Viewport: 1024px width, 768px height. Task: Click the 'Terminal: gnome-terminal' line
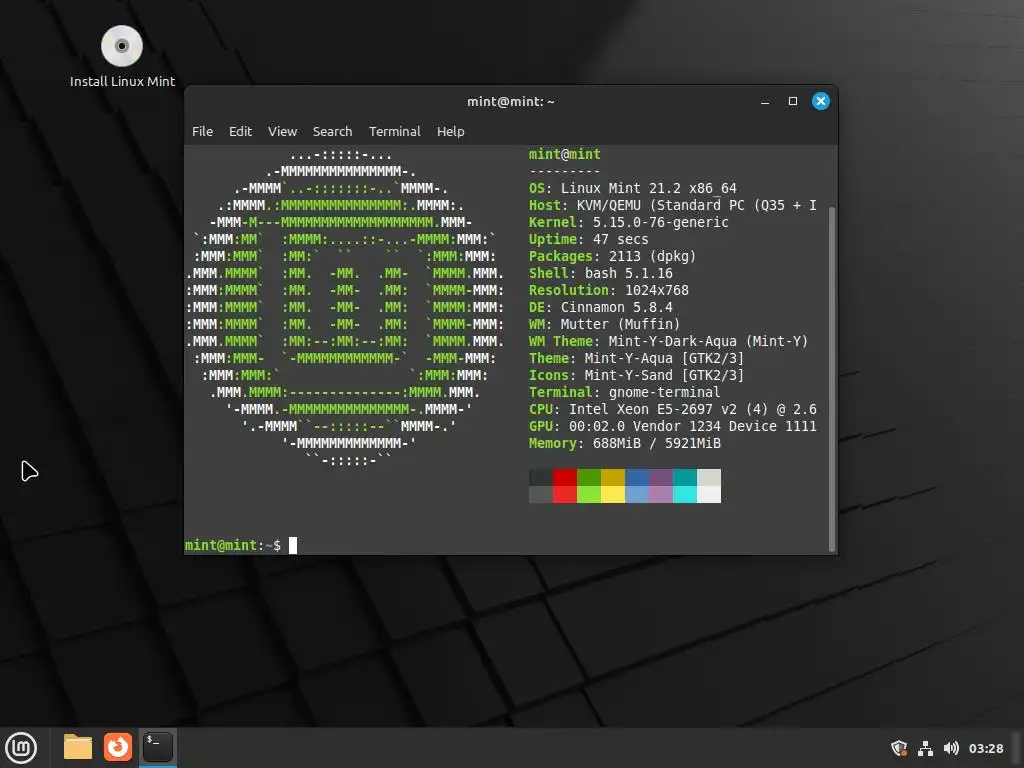625,392
